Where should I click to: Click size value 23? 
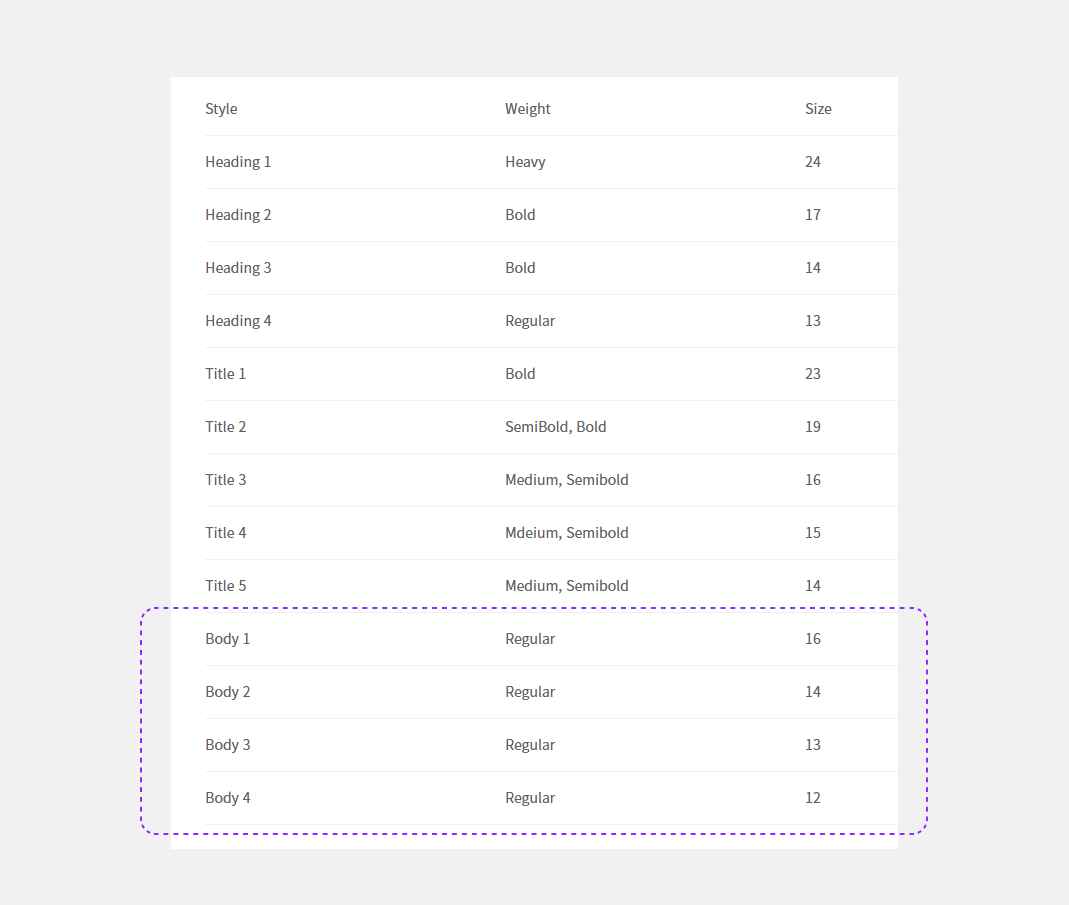[x=813, y=374]
